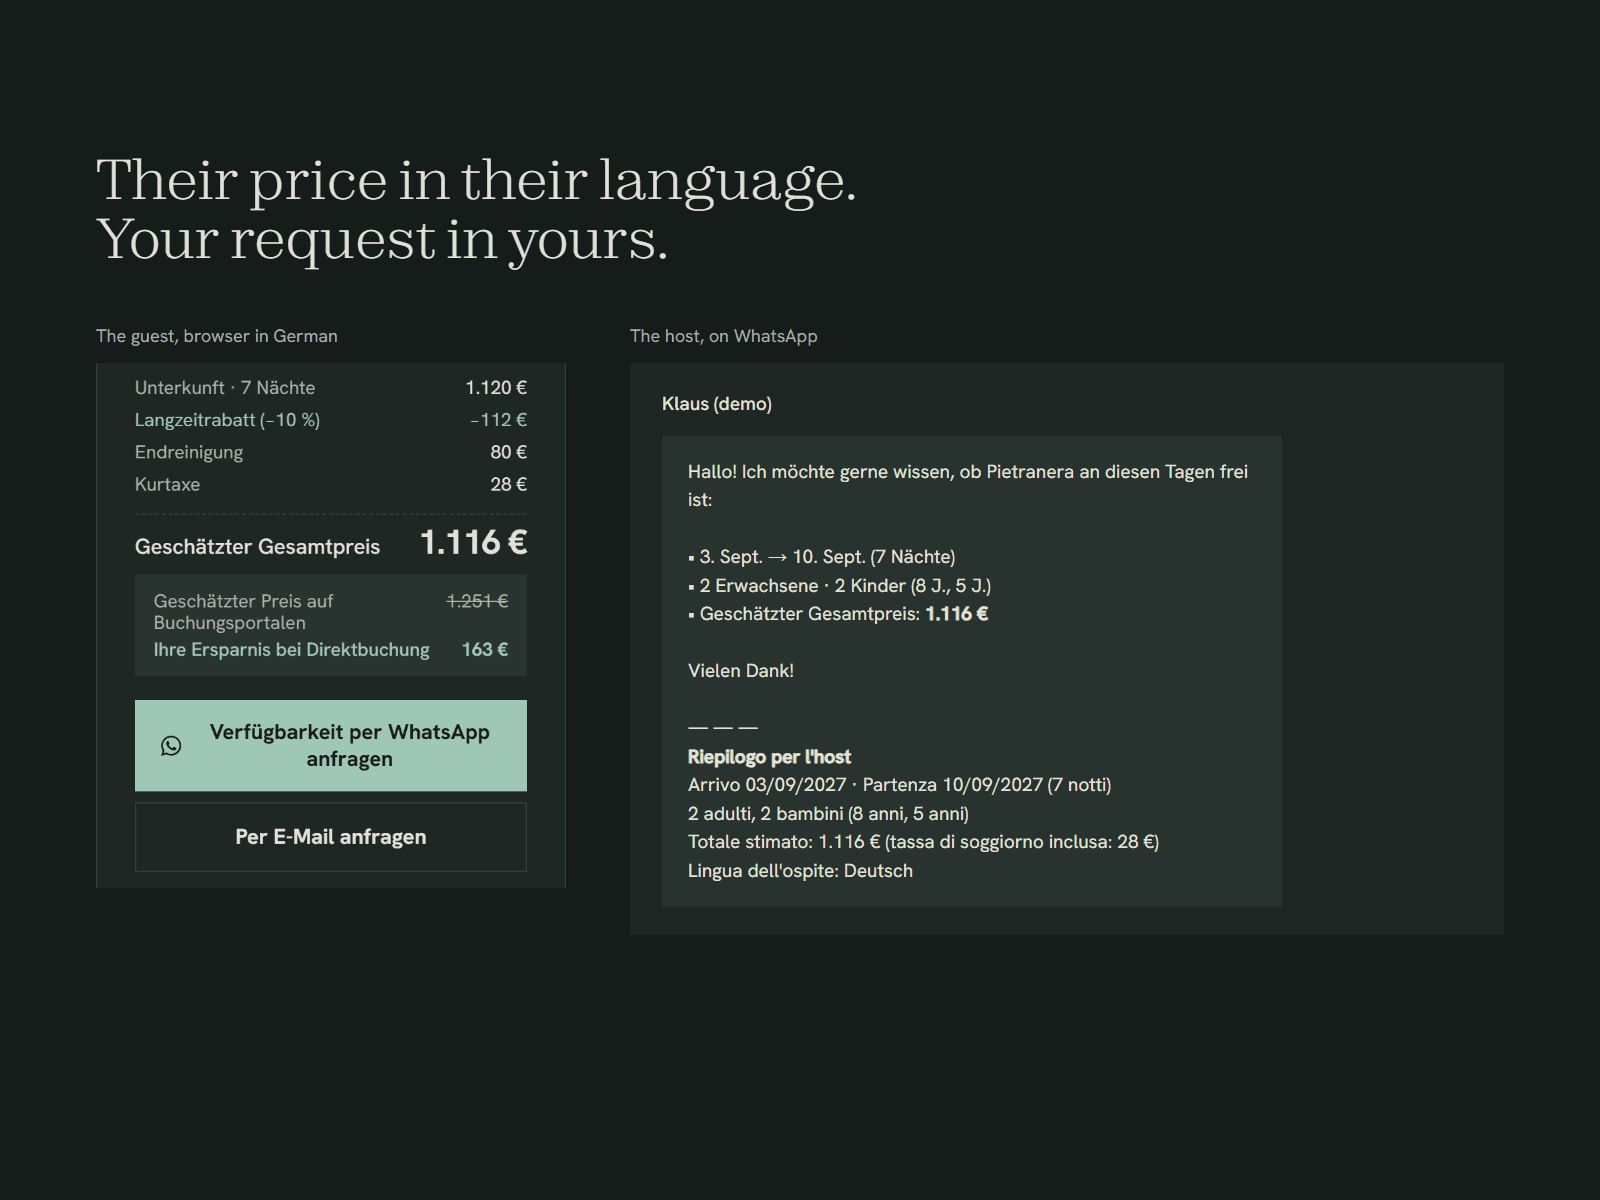This screenshot has height=1200, width=1600.
Task: Click the '28 €' Kurtaxe value
Action: click(x=508, y=484)
